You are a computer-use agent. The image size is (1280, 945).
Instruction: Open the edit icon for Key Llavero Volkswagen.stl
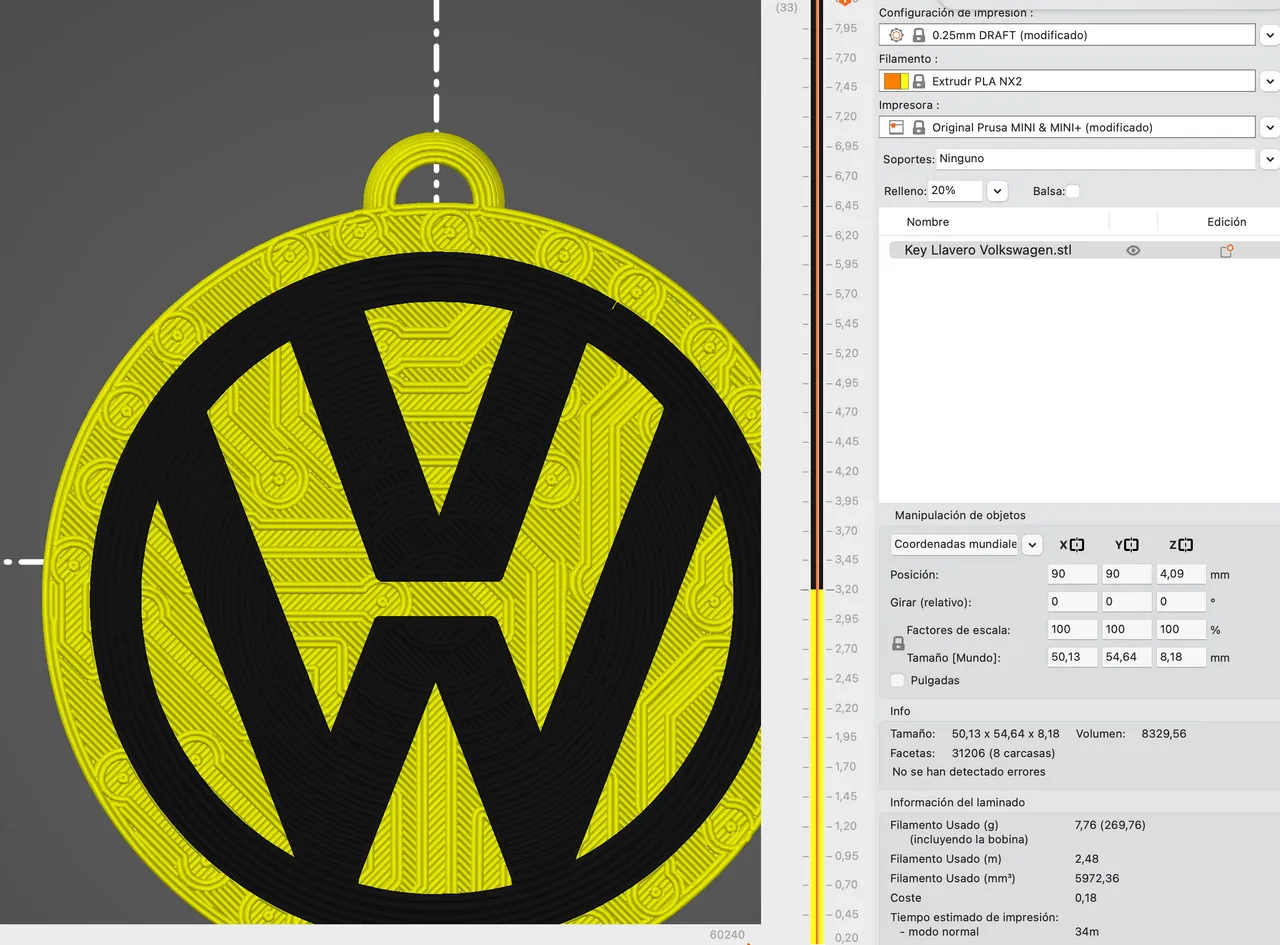coord(1226,251)
